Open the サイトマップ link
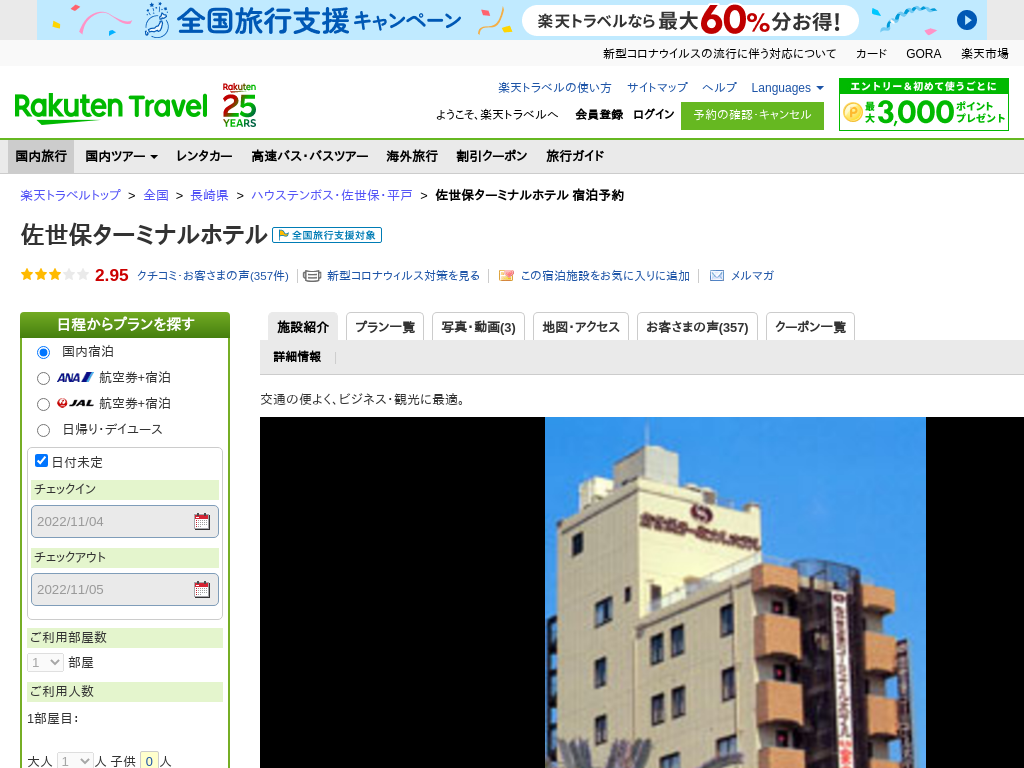 coord(658,88)
